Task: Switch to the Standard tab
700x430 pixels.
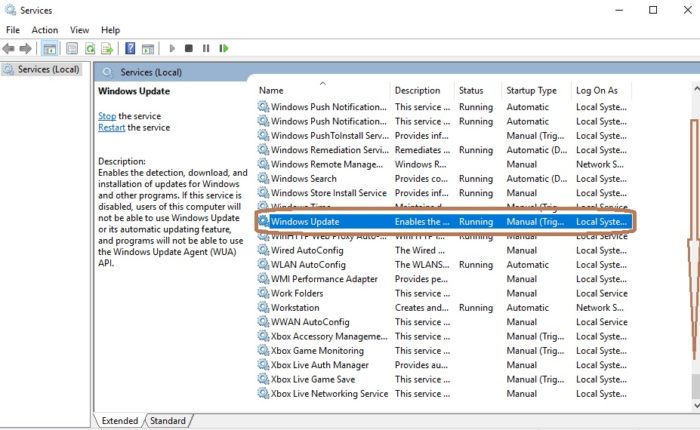Action: 168,421
